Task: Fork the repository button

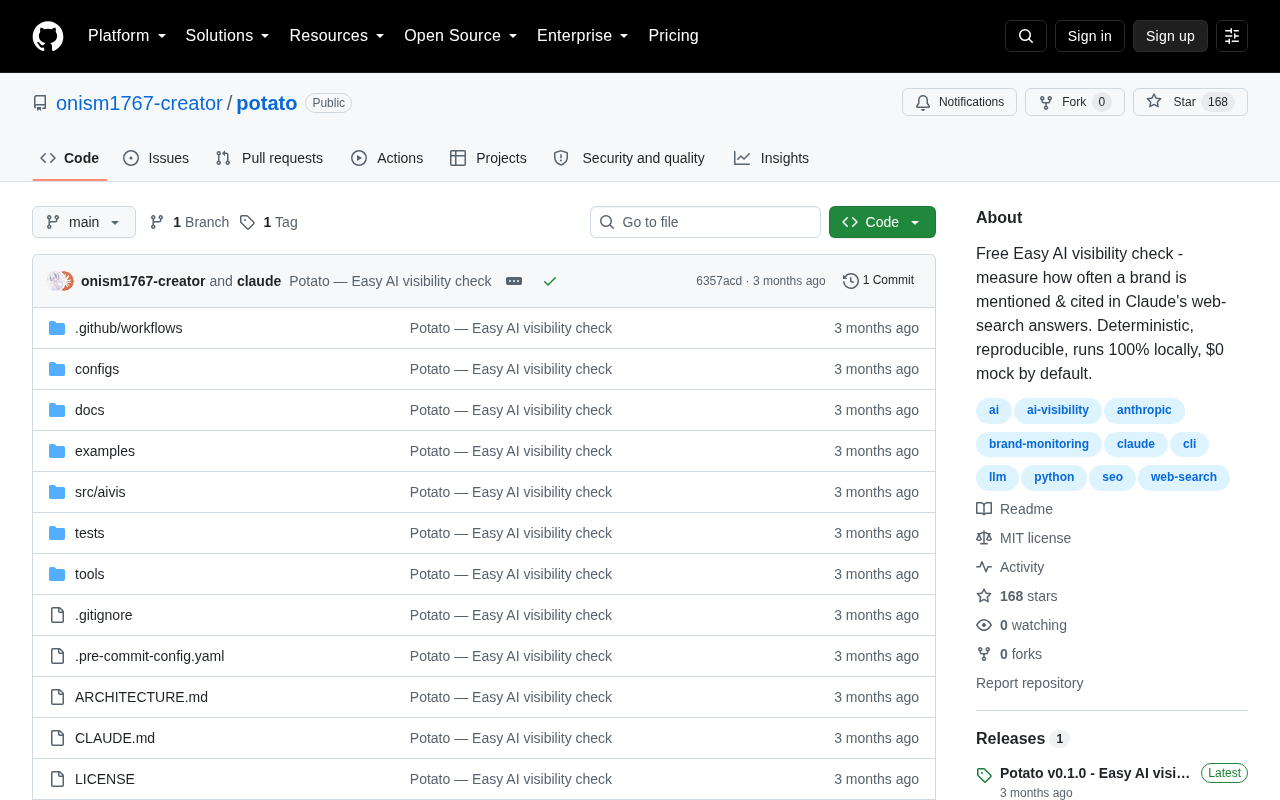Action: [x=1075, y=102]
